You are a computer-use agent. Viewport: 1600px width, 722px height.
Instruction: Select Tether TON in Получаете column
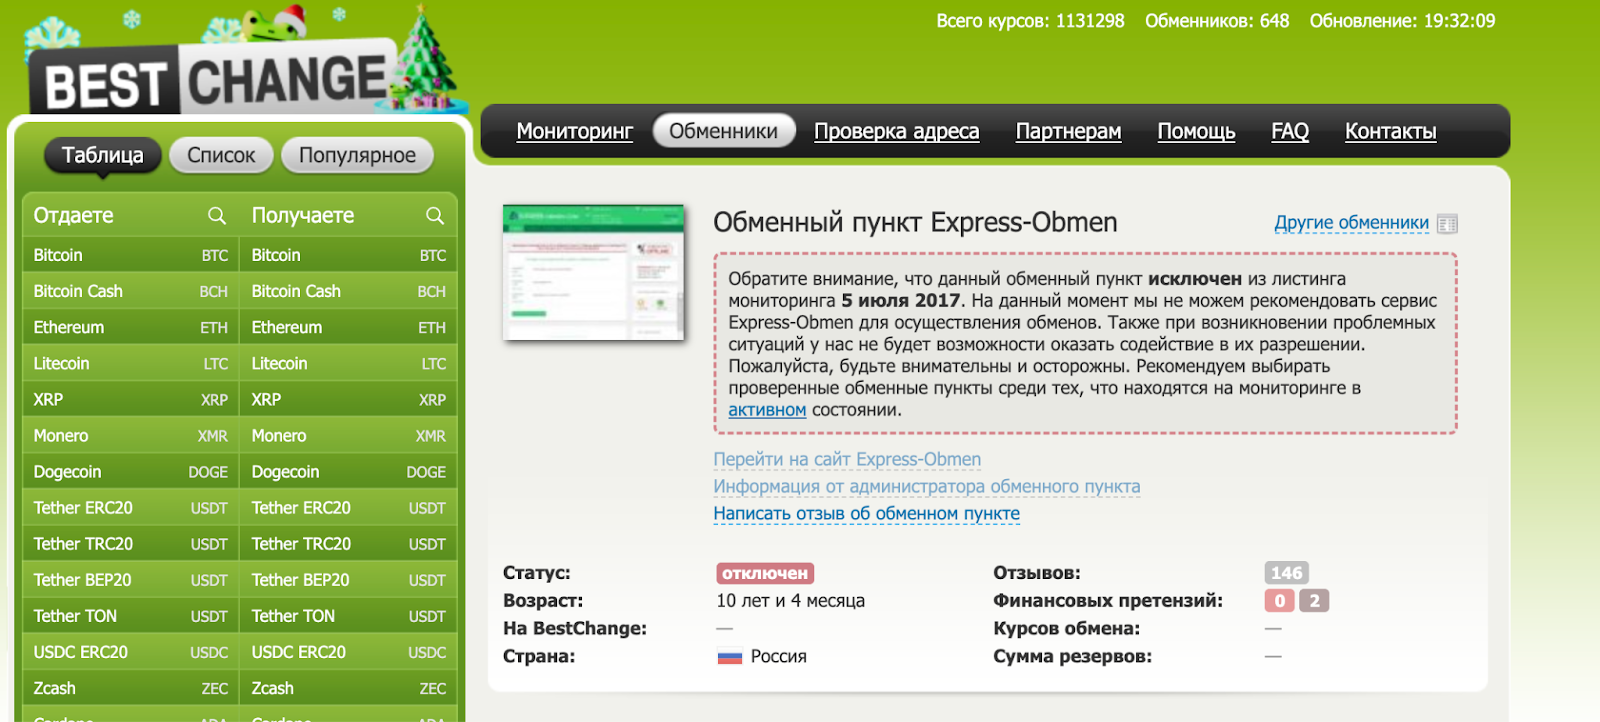[x=348, y=615]
